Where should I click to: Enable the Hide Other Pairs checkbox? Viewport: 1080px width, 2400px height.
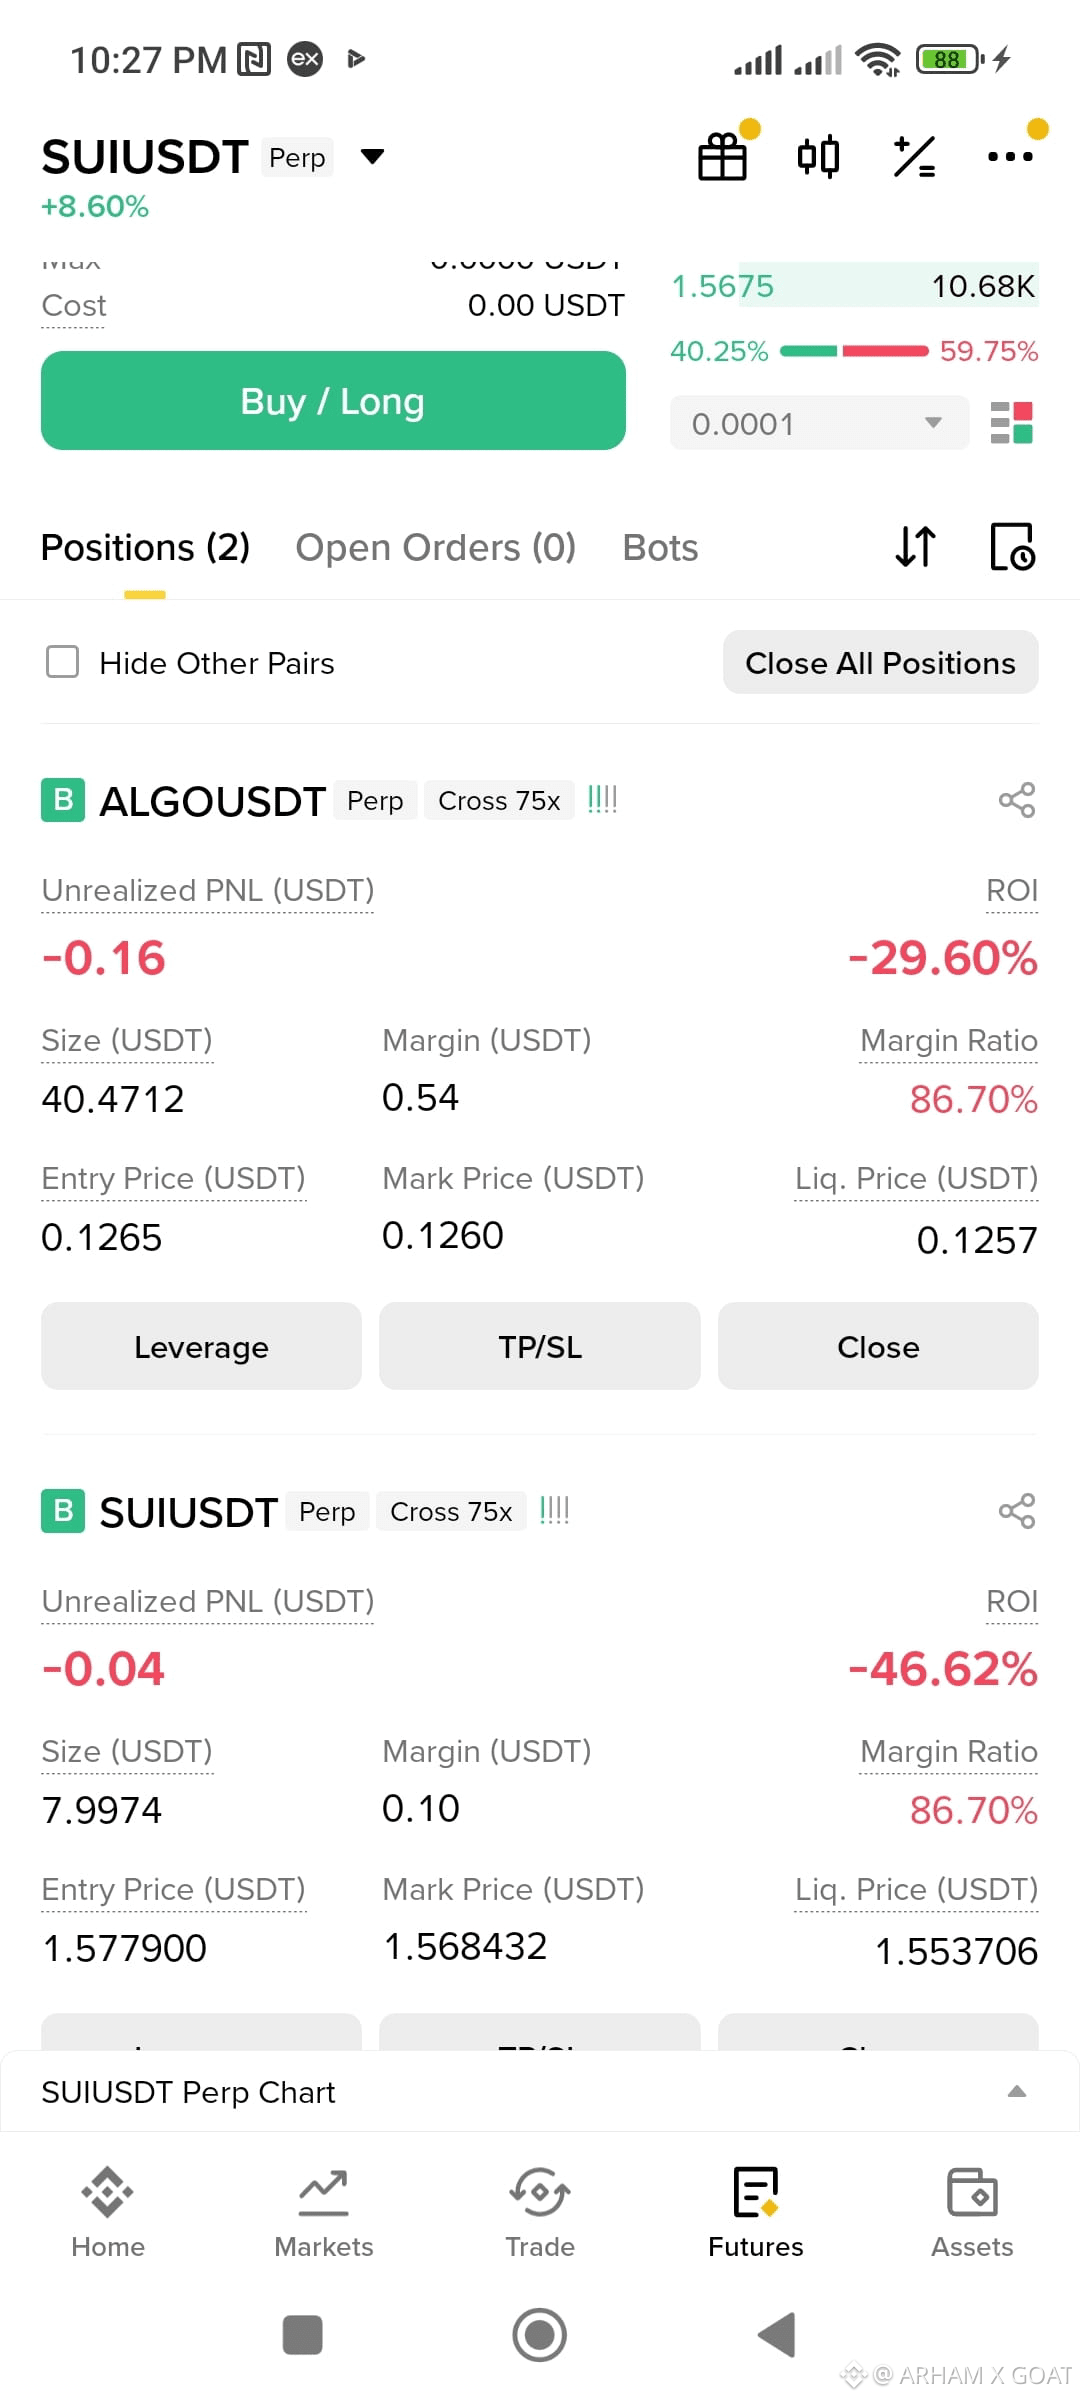pyautogui.click(x=63, y=662)
